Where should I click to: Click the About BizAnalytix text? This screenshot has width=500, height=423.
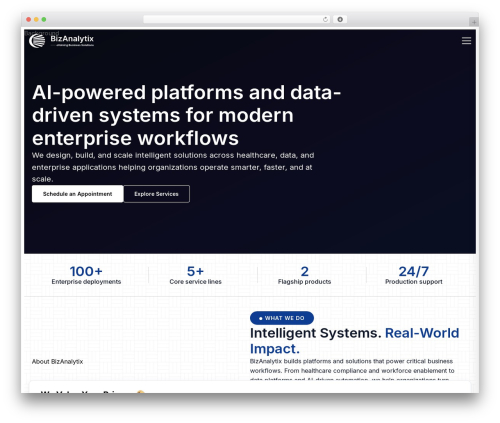coord(57,362)
